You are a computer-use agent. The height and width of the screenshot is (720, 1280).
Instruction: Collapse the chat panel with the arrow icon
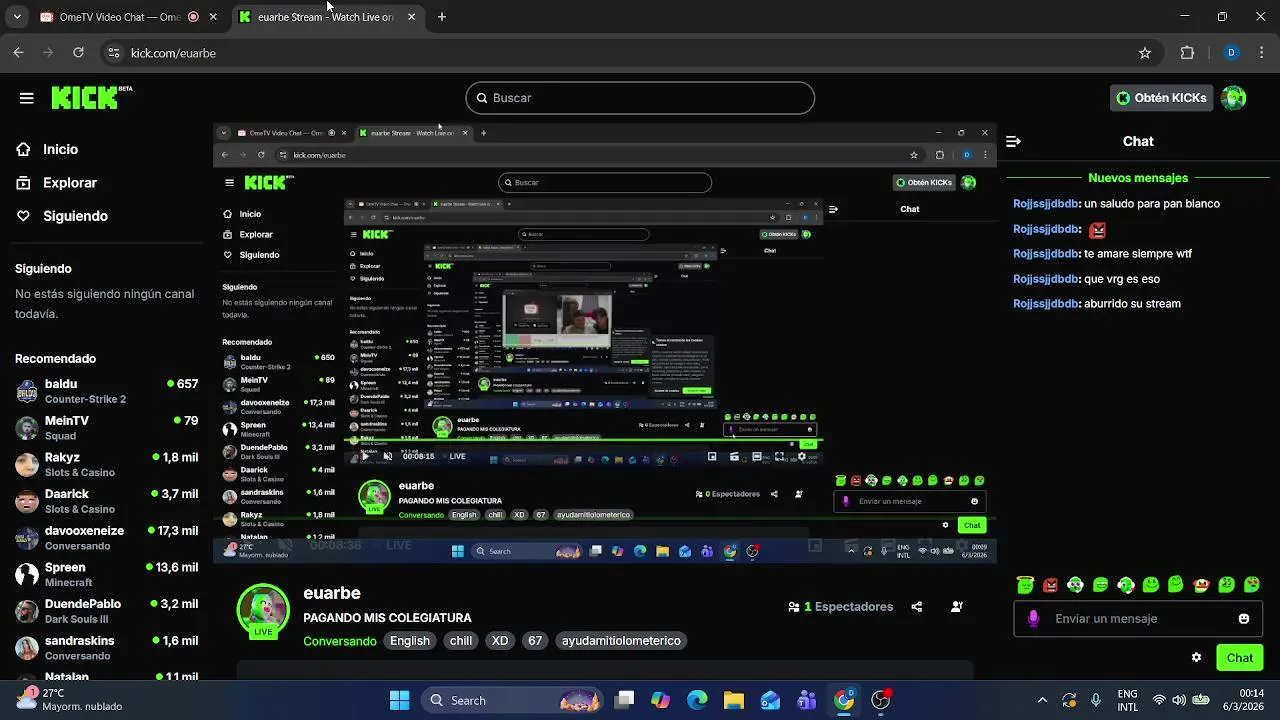pos(1013,142)
